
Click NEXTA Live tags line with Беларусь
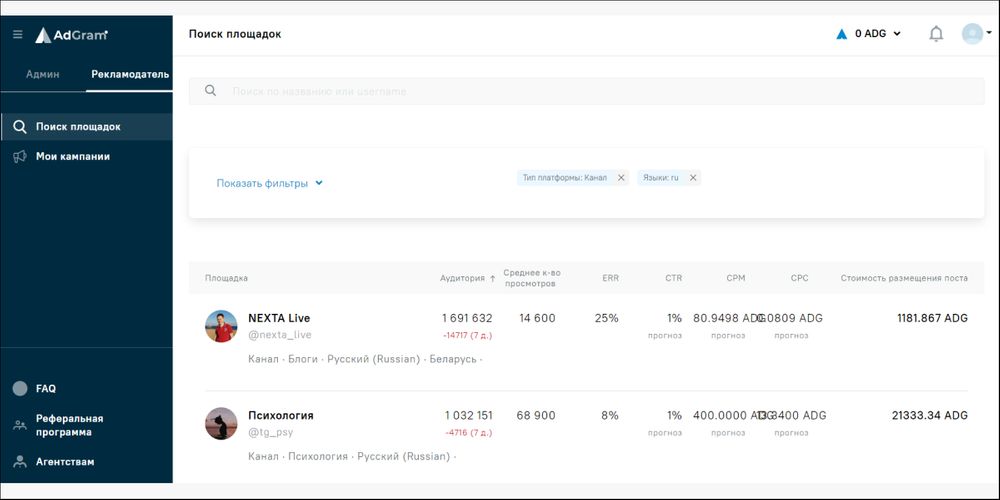[365, 359]
